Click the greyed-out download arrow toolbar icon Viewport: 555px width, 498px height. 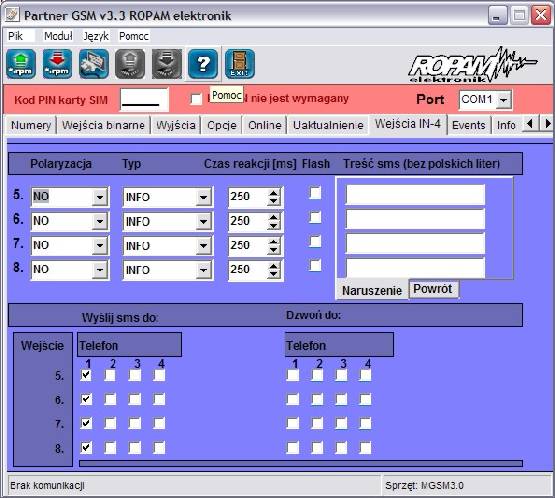pos(167,64)
